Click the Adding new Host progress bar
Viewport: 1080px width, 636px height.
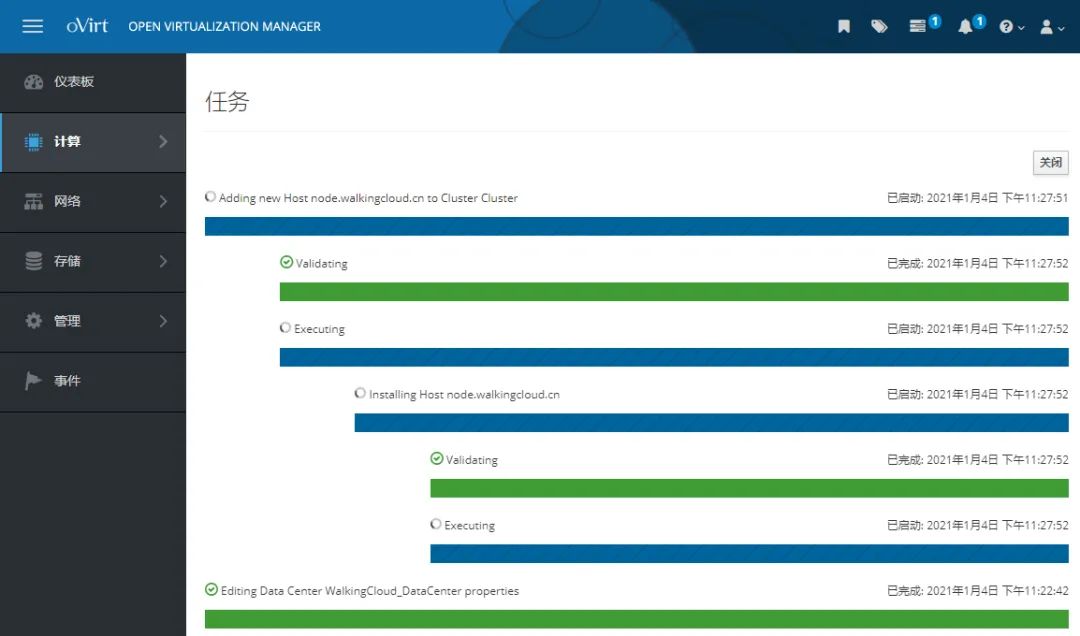[x=636, y=226]
